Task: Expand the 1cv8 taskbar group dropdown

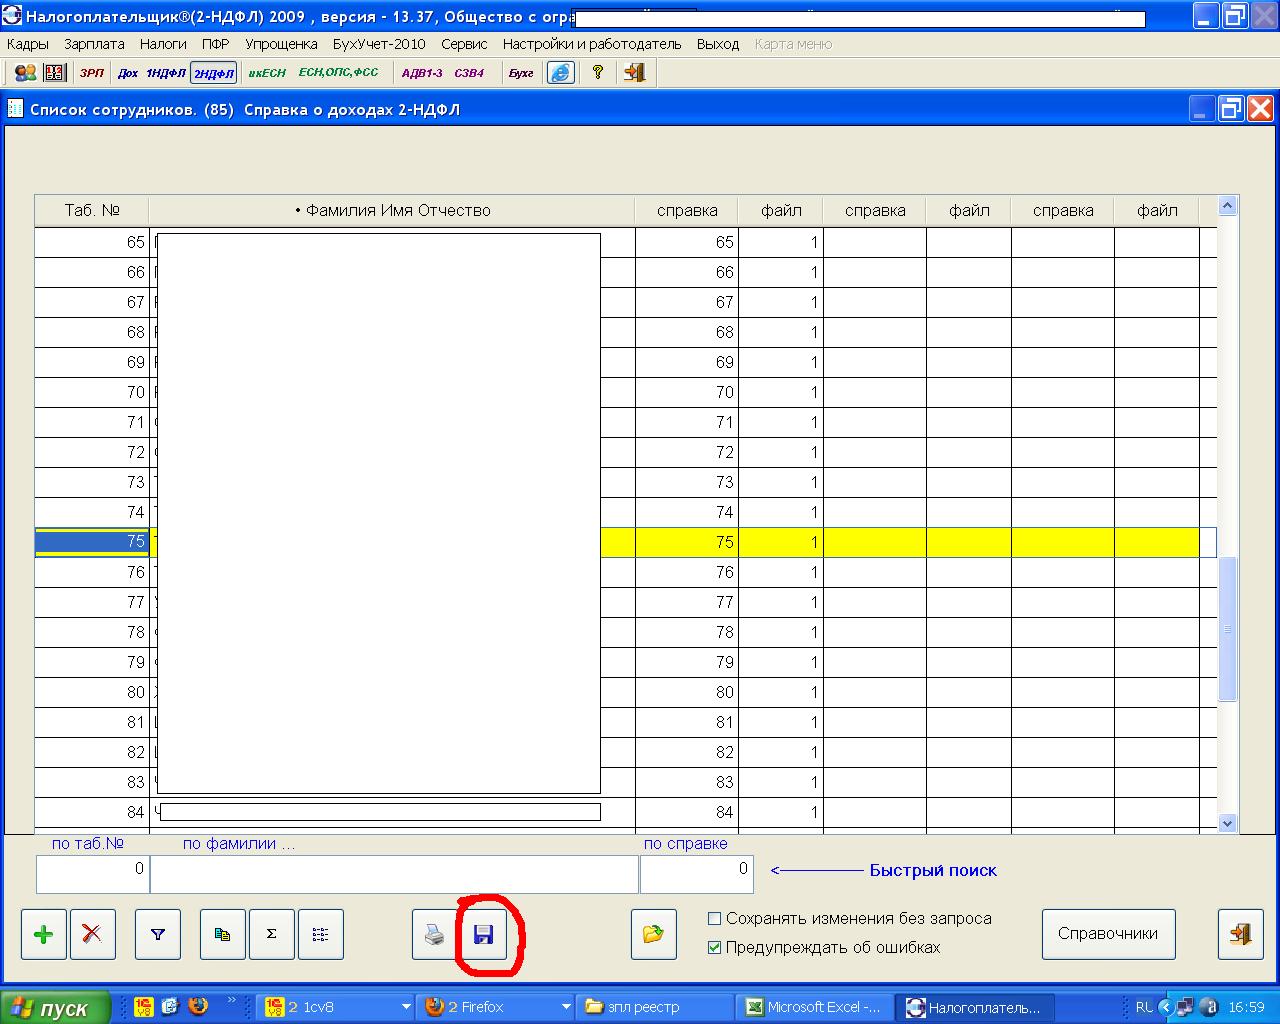Action: coord(406,1007)
